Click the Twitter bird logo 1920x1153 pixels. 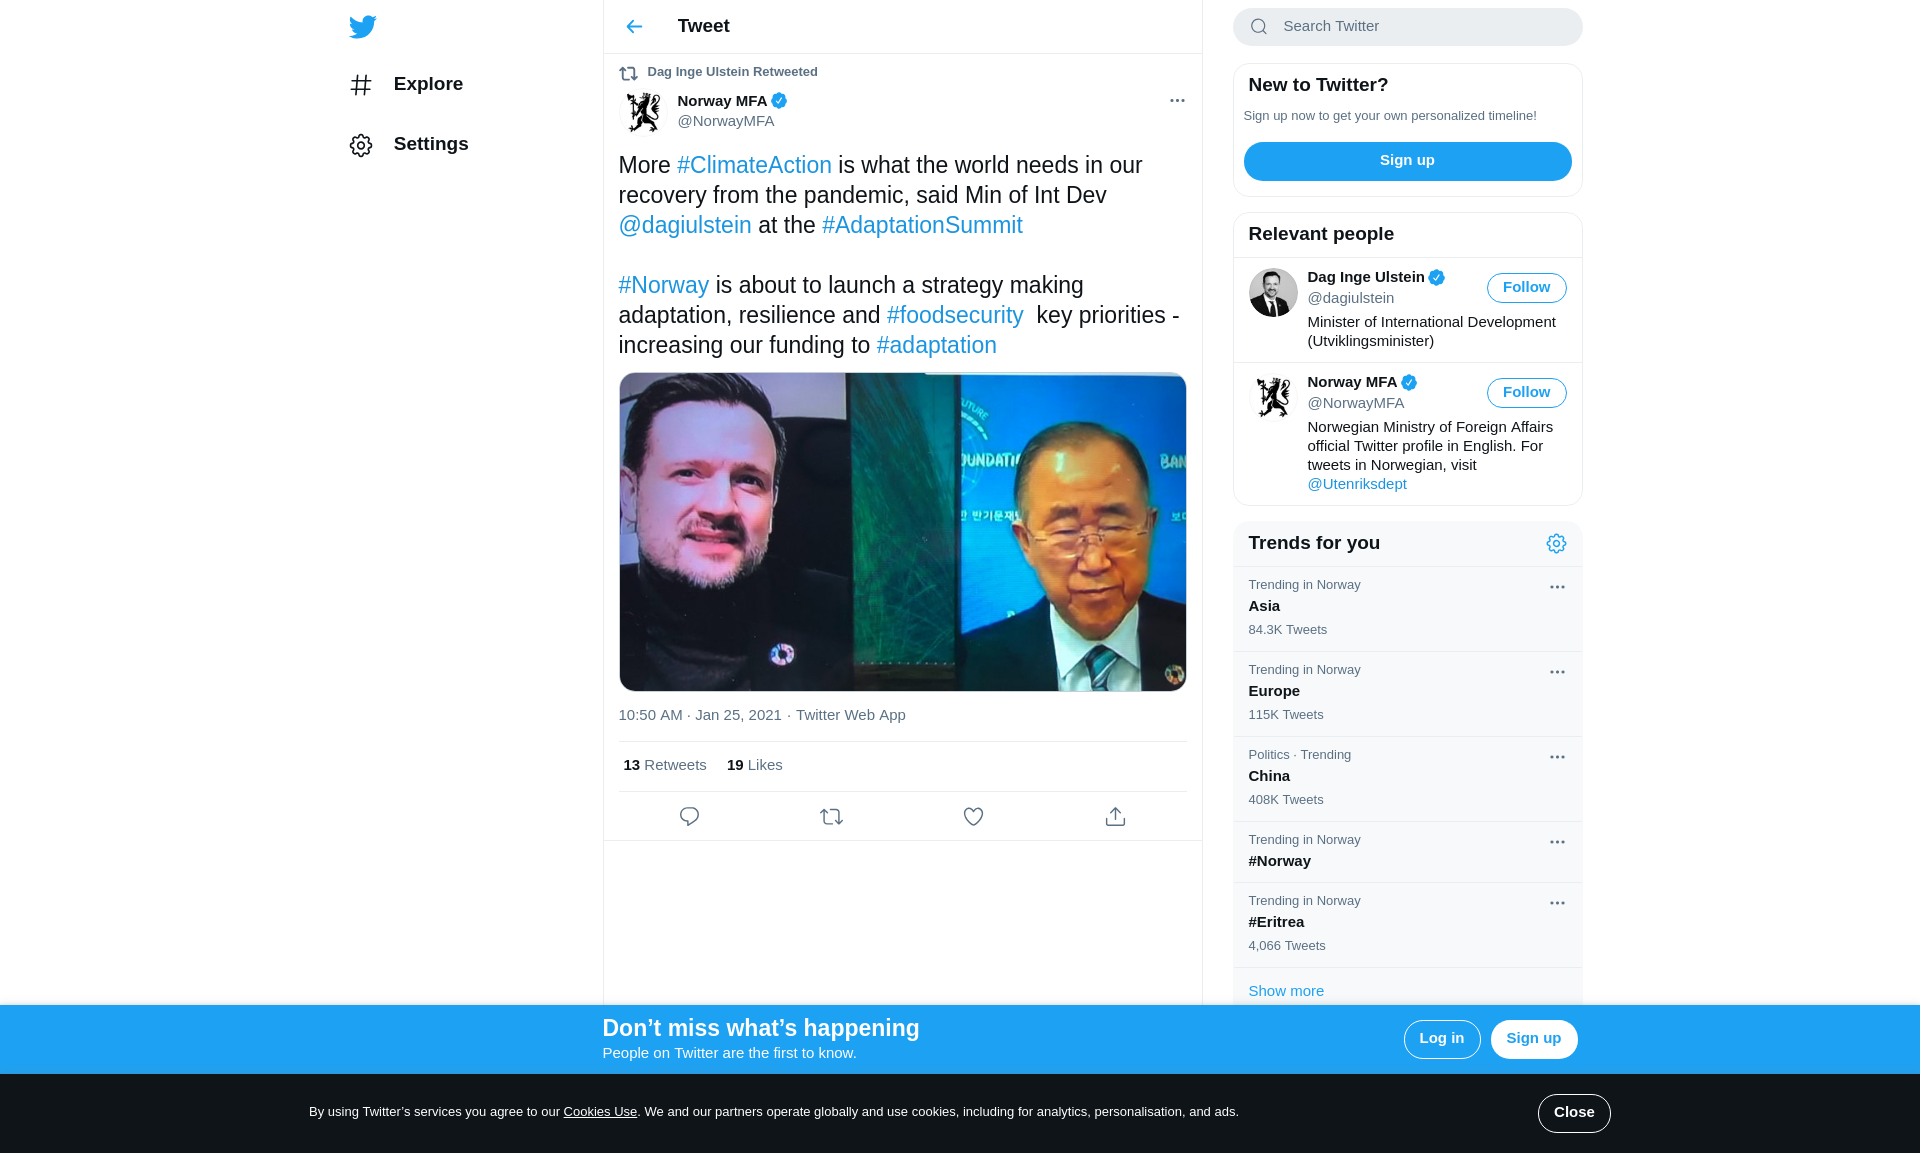[363, 27]
